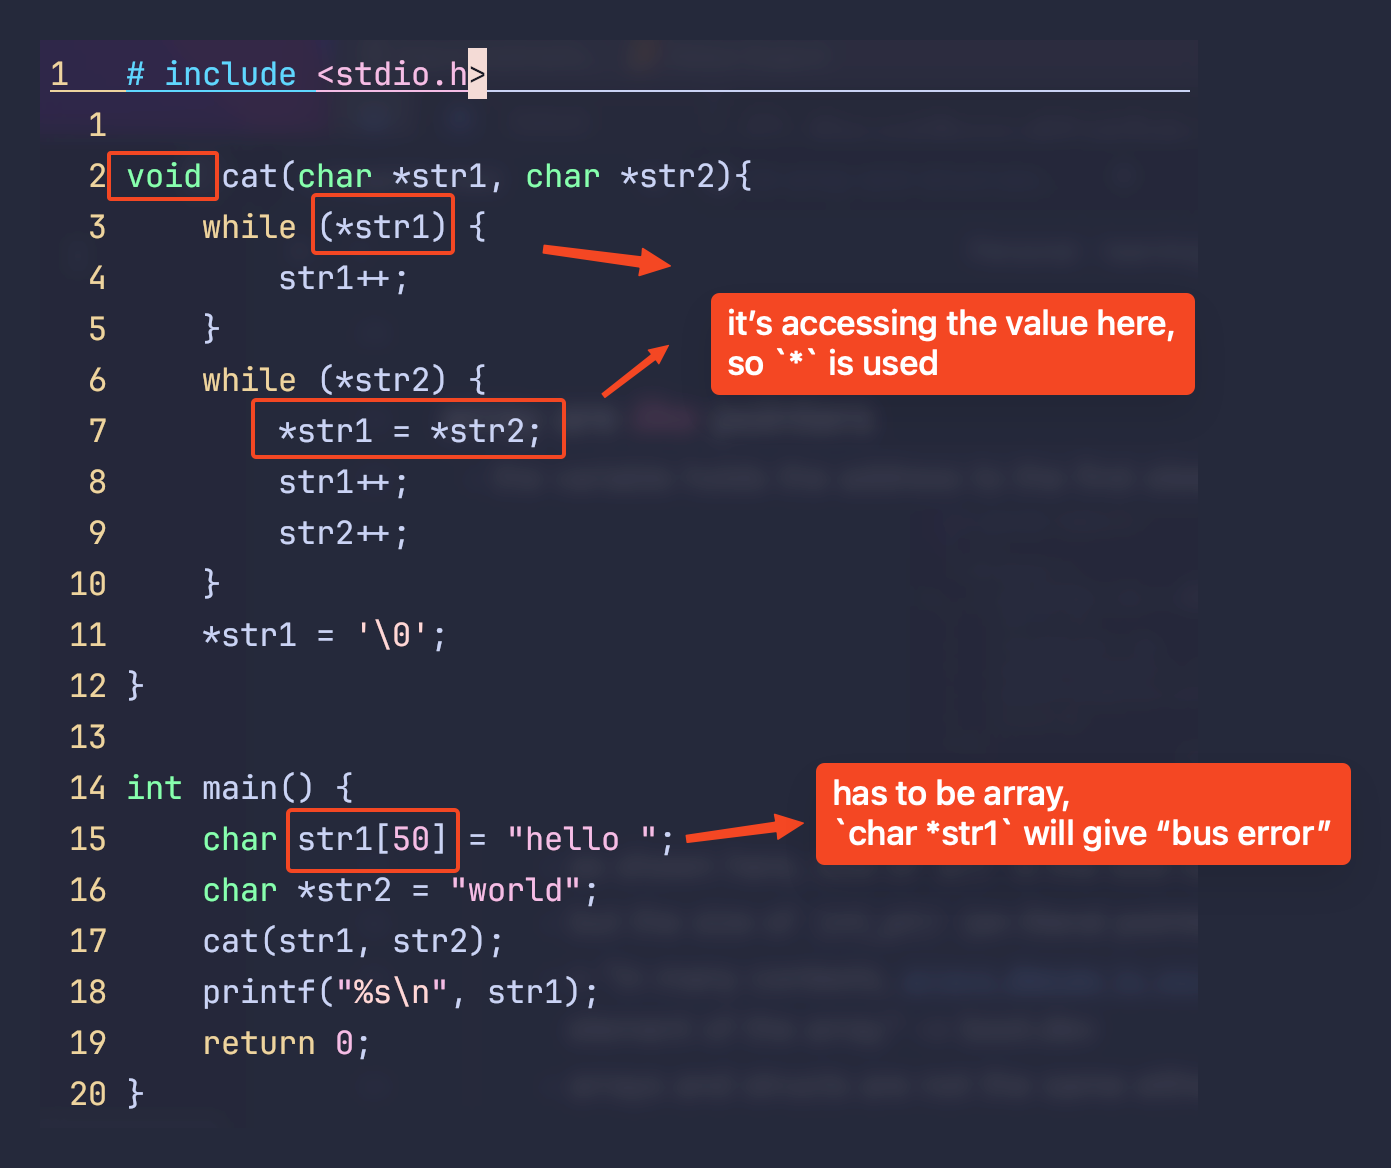The width and height of the screenshot is (1391, 1168).
Task: Click the boxed (*str1) while condition
Action: coord(383,226)
